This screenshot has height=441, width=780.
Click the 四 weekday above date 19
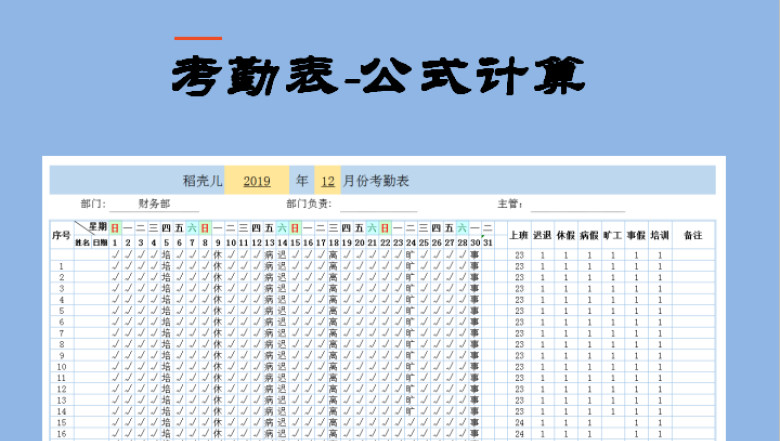tap(346, 228)
